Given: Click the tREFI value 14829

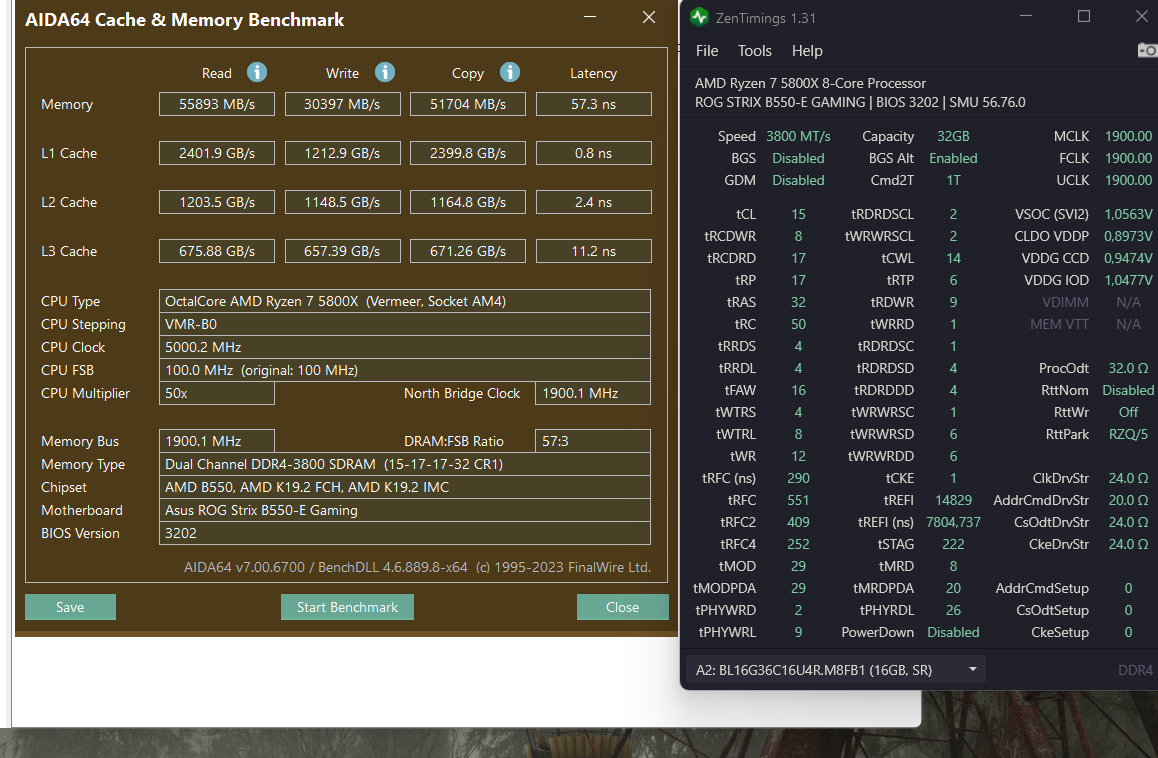Looking at the screenshot, I should (x=953, y=500).
